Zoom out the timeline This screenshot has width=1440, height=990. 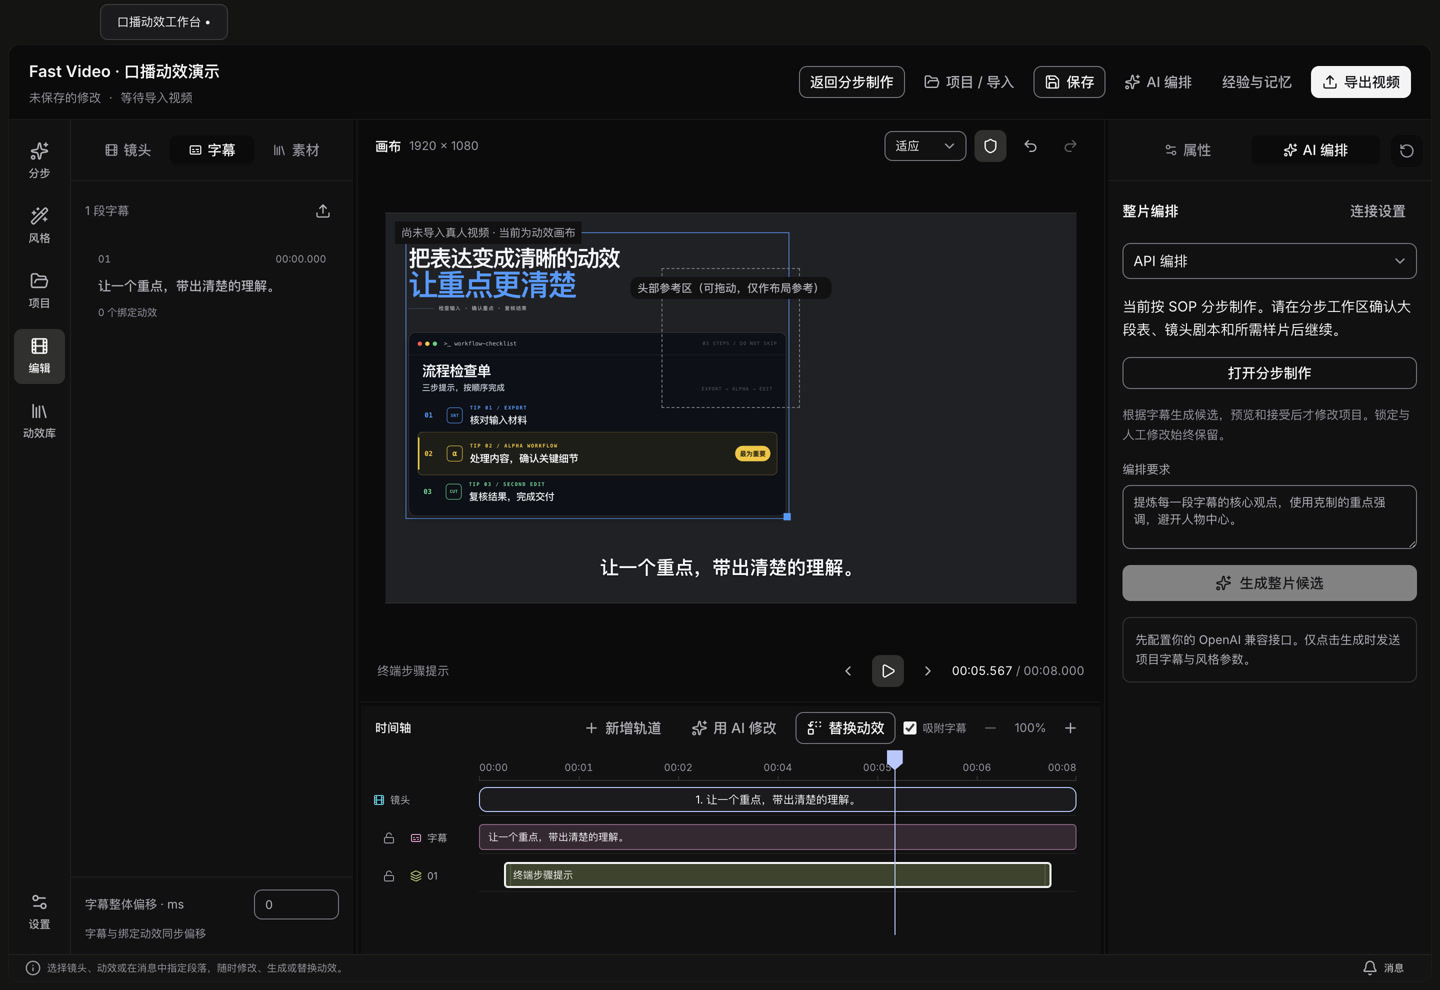pos(990,728)
